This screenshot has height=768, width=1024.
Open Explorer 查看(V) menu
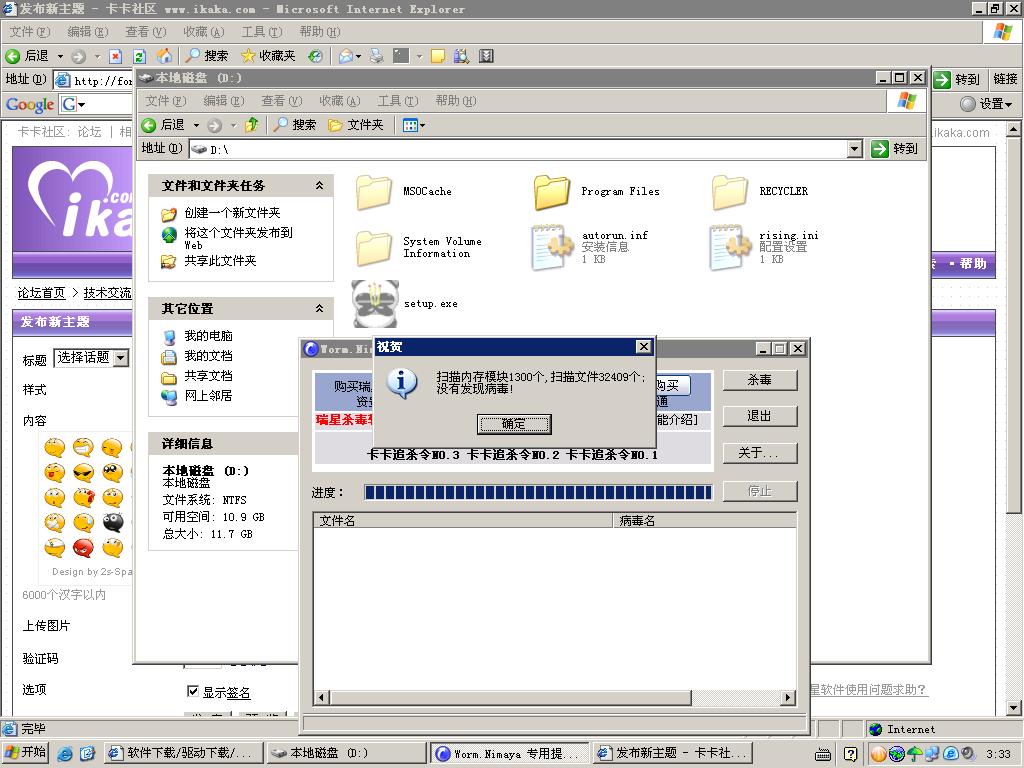(282, 101)
